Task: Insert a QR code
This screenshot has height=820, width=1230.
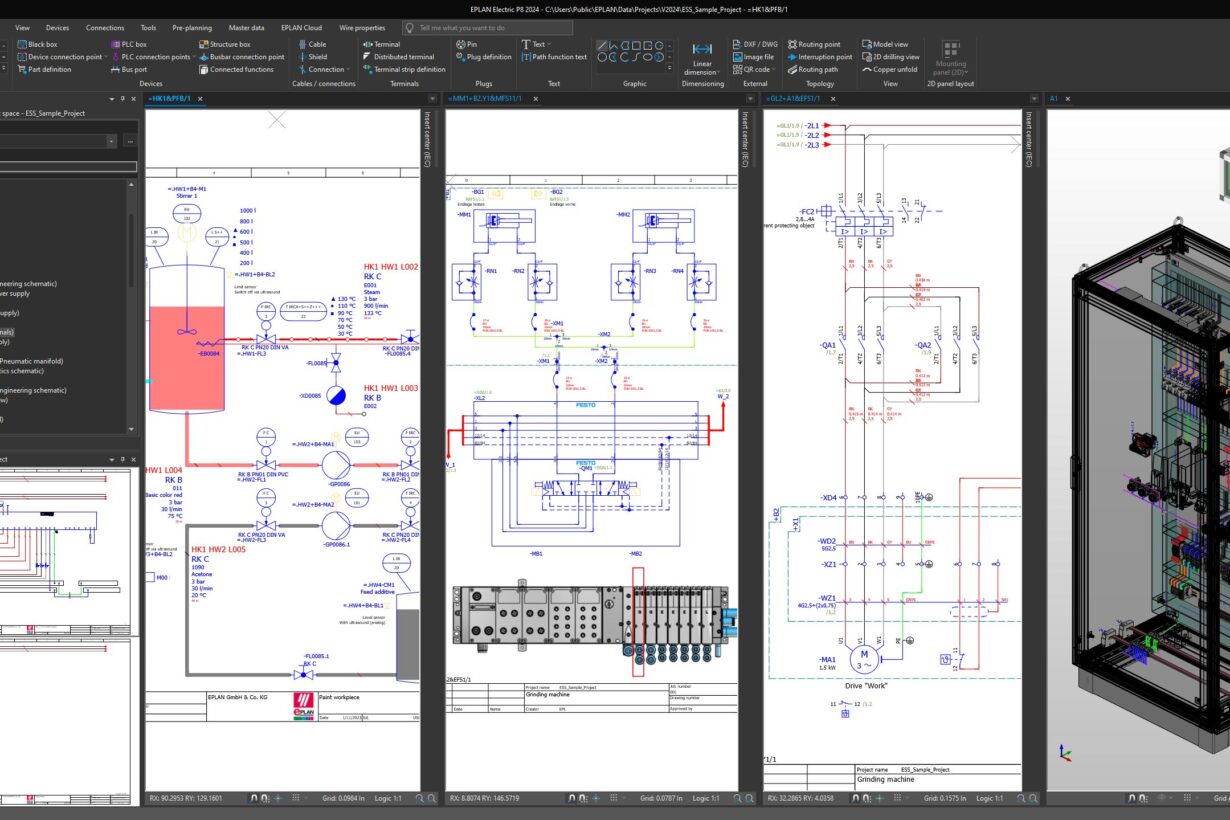Action: 750,70
